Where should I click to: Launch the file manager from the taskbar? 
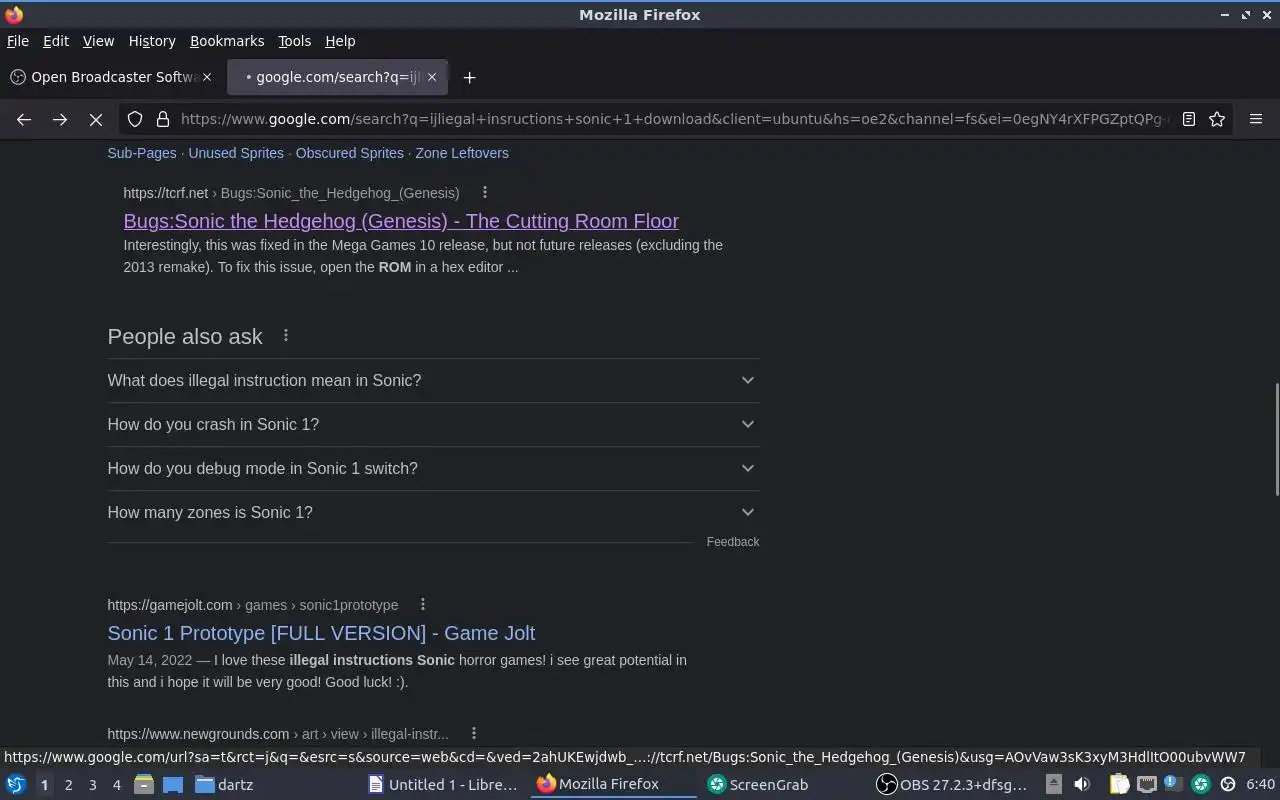(144, 784)
